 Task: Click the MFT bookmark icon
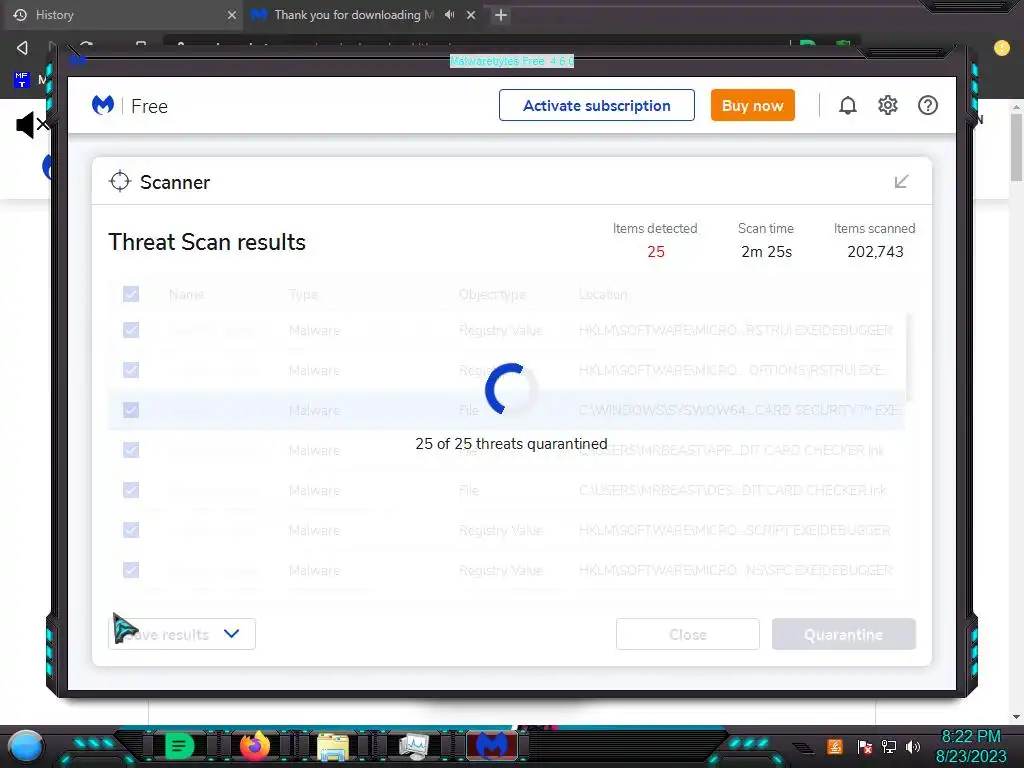(22, 80)
